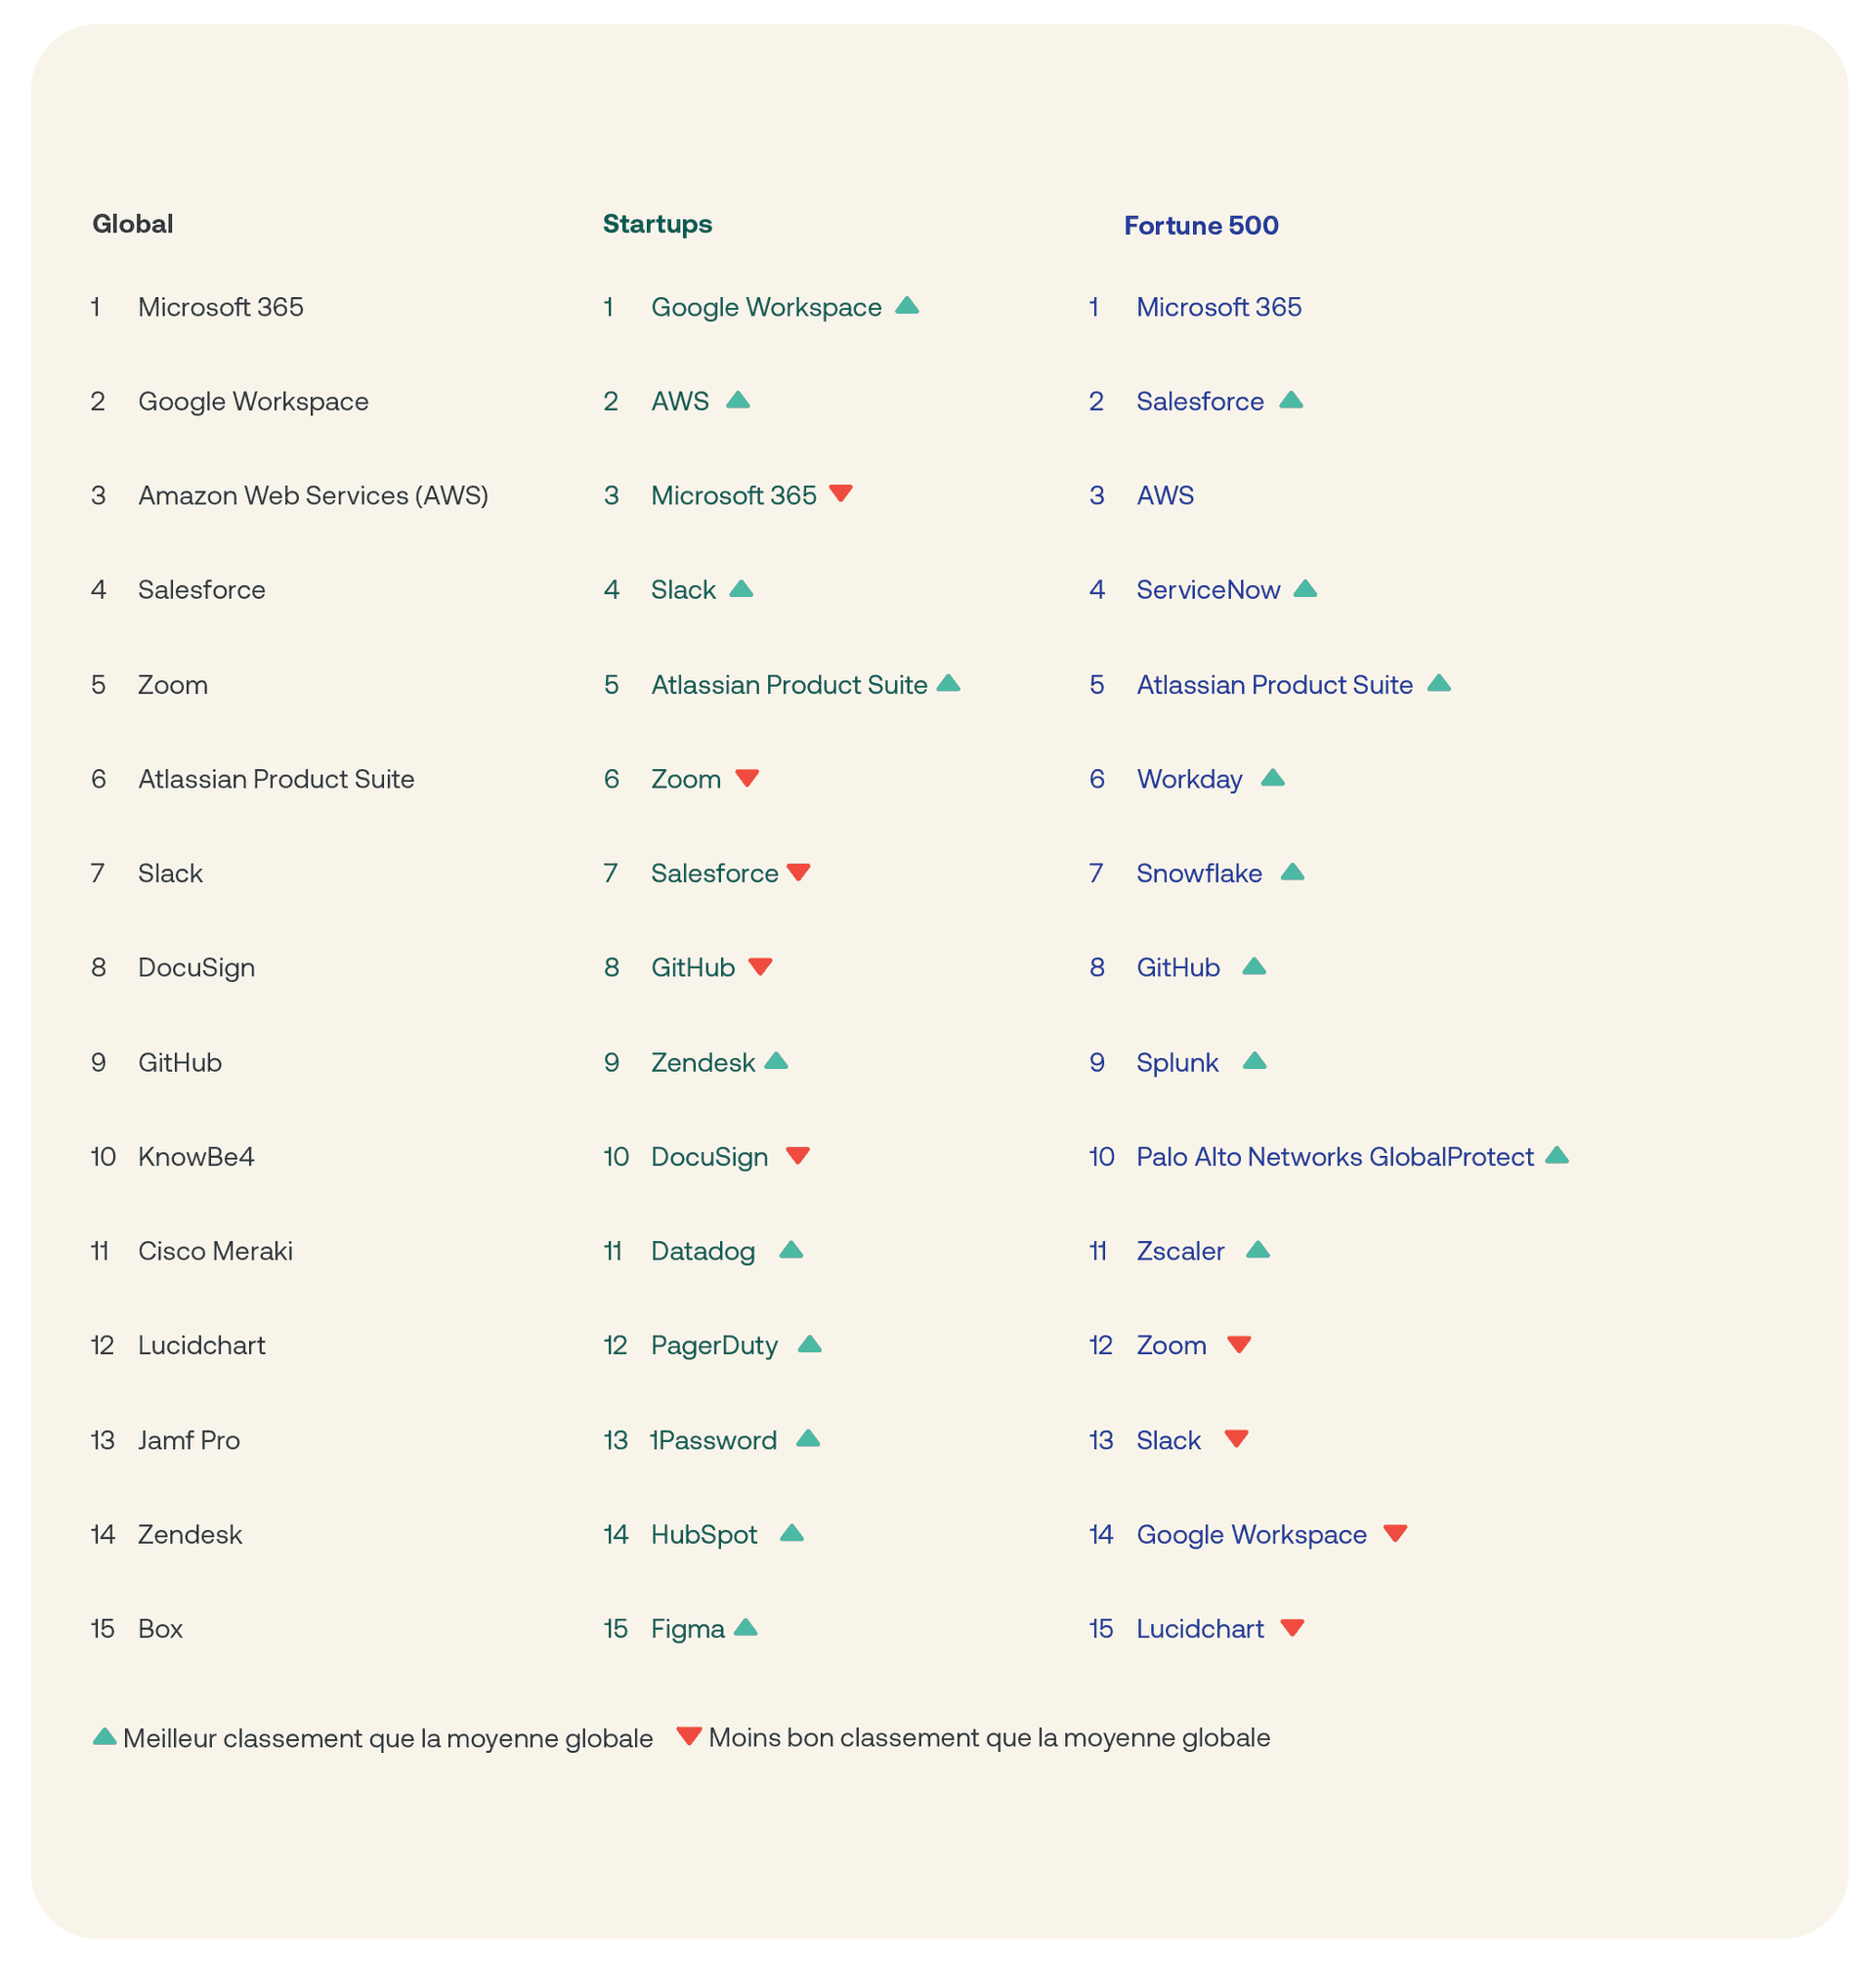
Task: Click red down triangle beside Startups DocuSign
Action: click(x=797, y=1155)
